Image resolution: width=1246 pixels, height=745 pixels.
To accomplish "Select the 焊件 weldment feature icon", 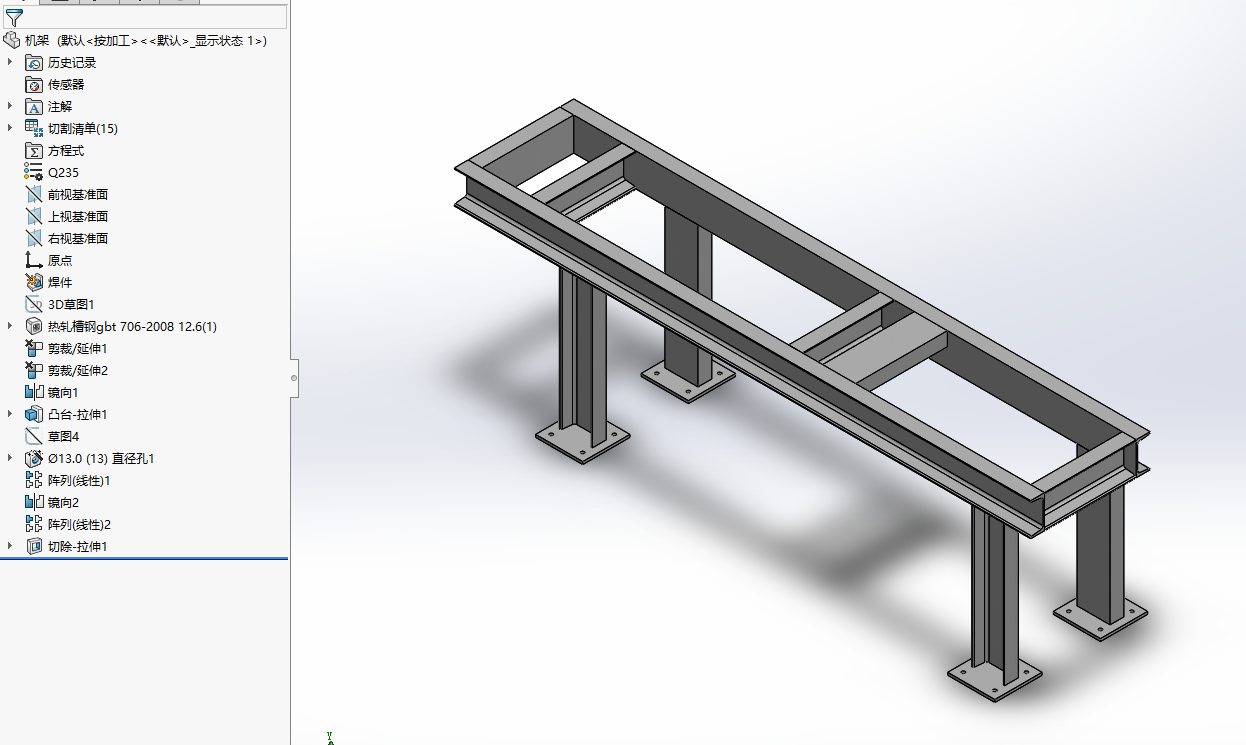I will point(34,282).
